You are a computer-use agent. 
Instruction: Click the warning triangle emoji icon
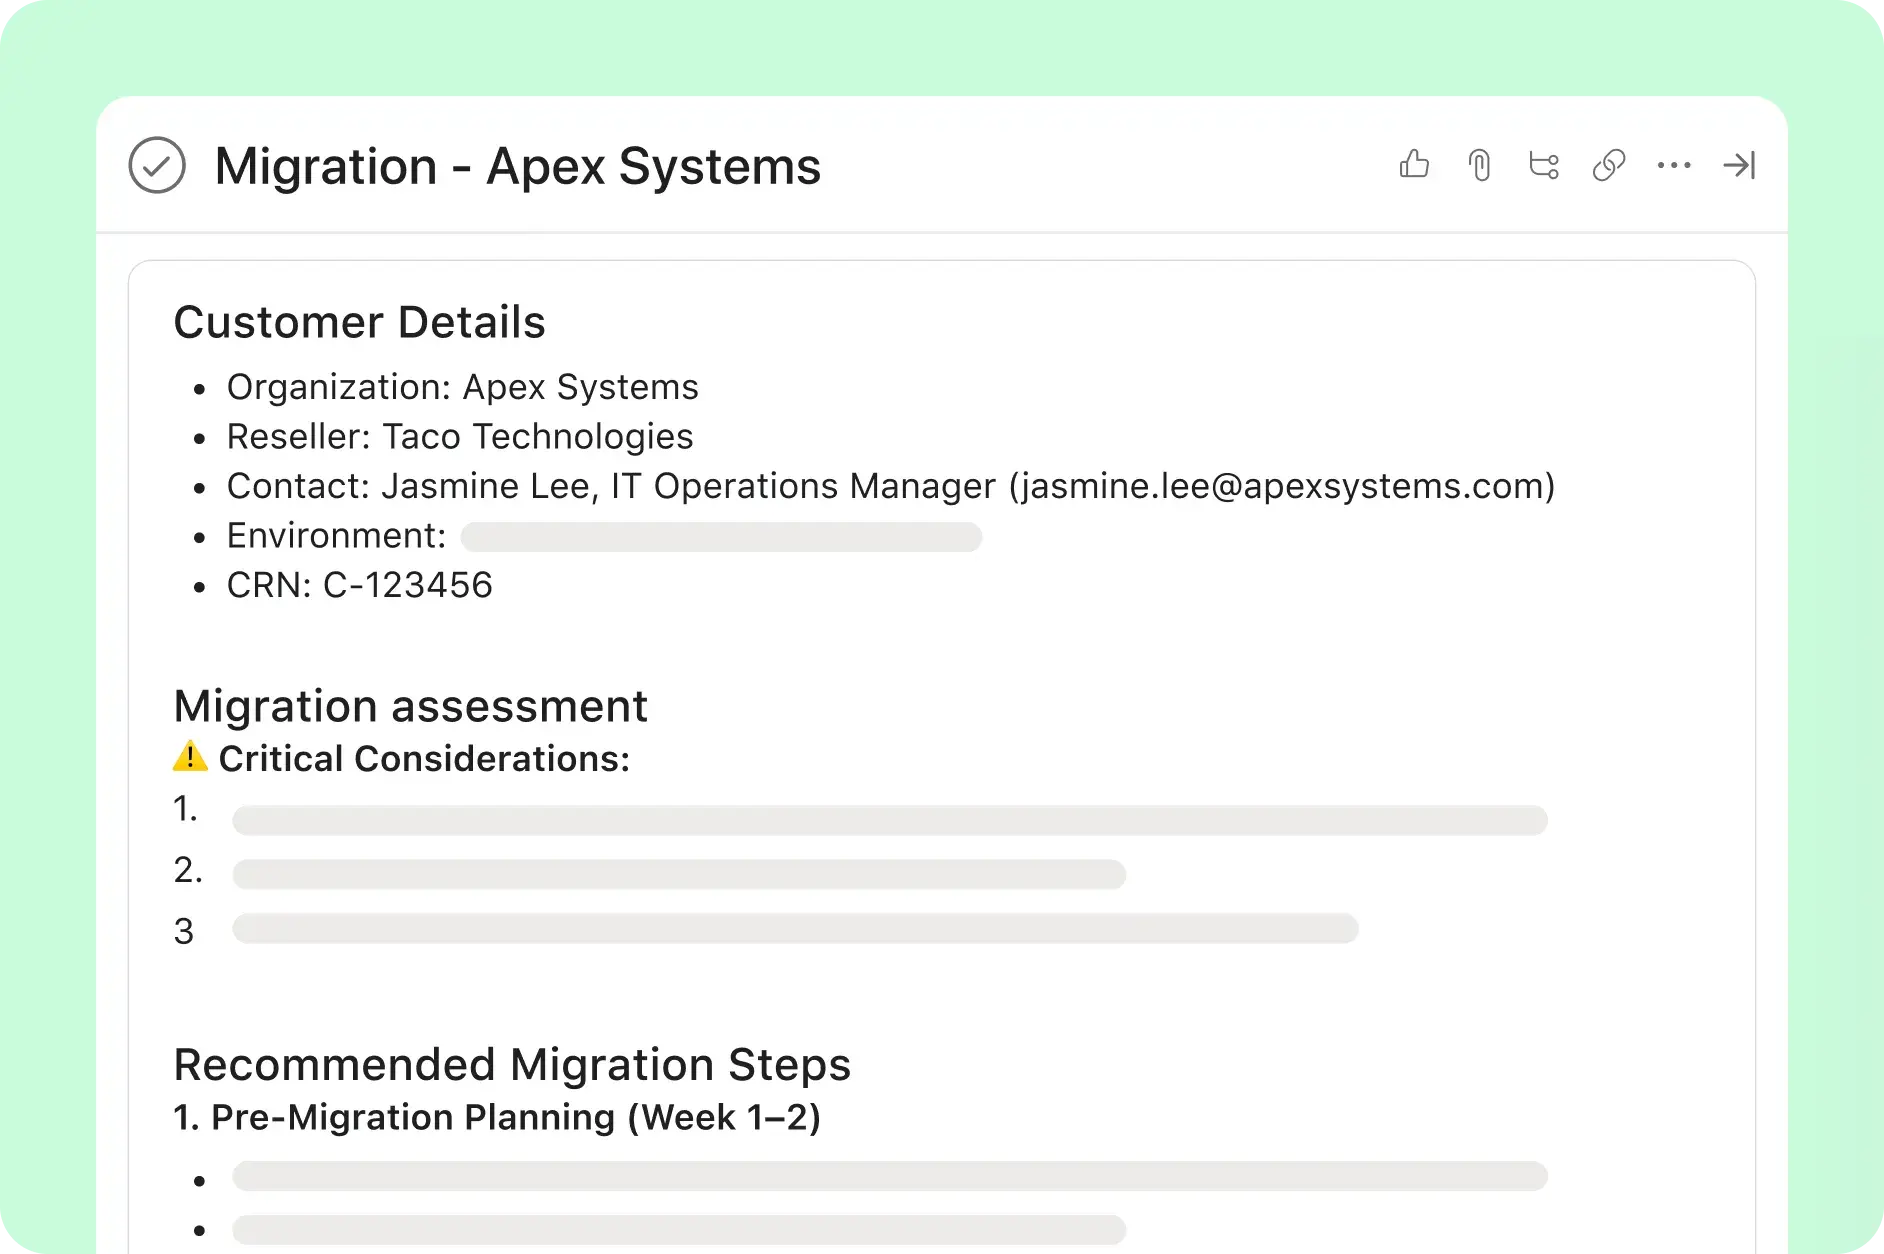(x=190, y=757)
